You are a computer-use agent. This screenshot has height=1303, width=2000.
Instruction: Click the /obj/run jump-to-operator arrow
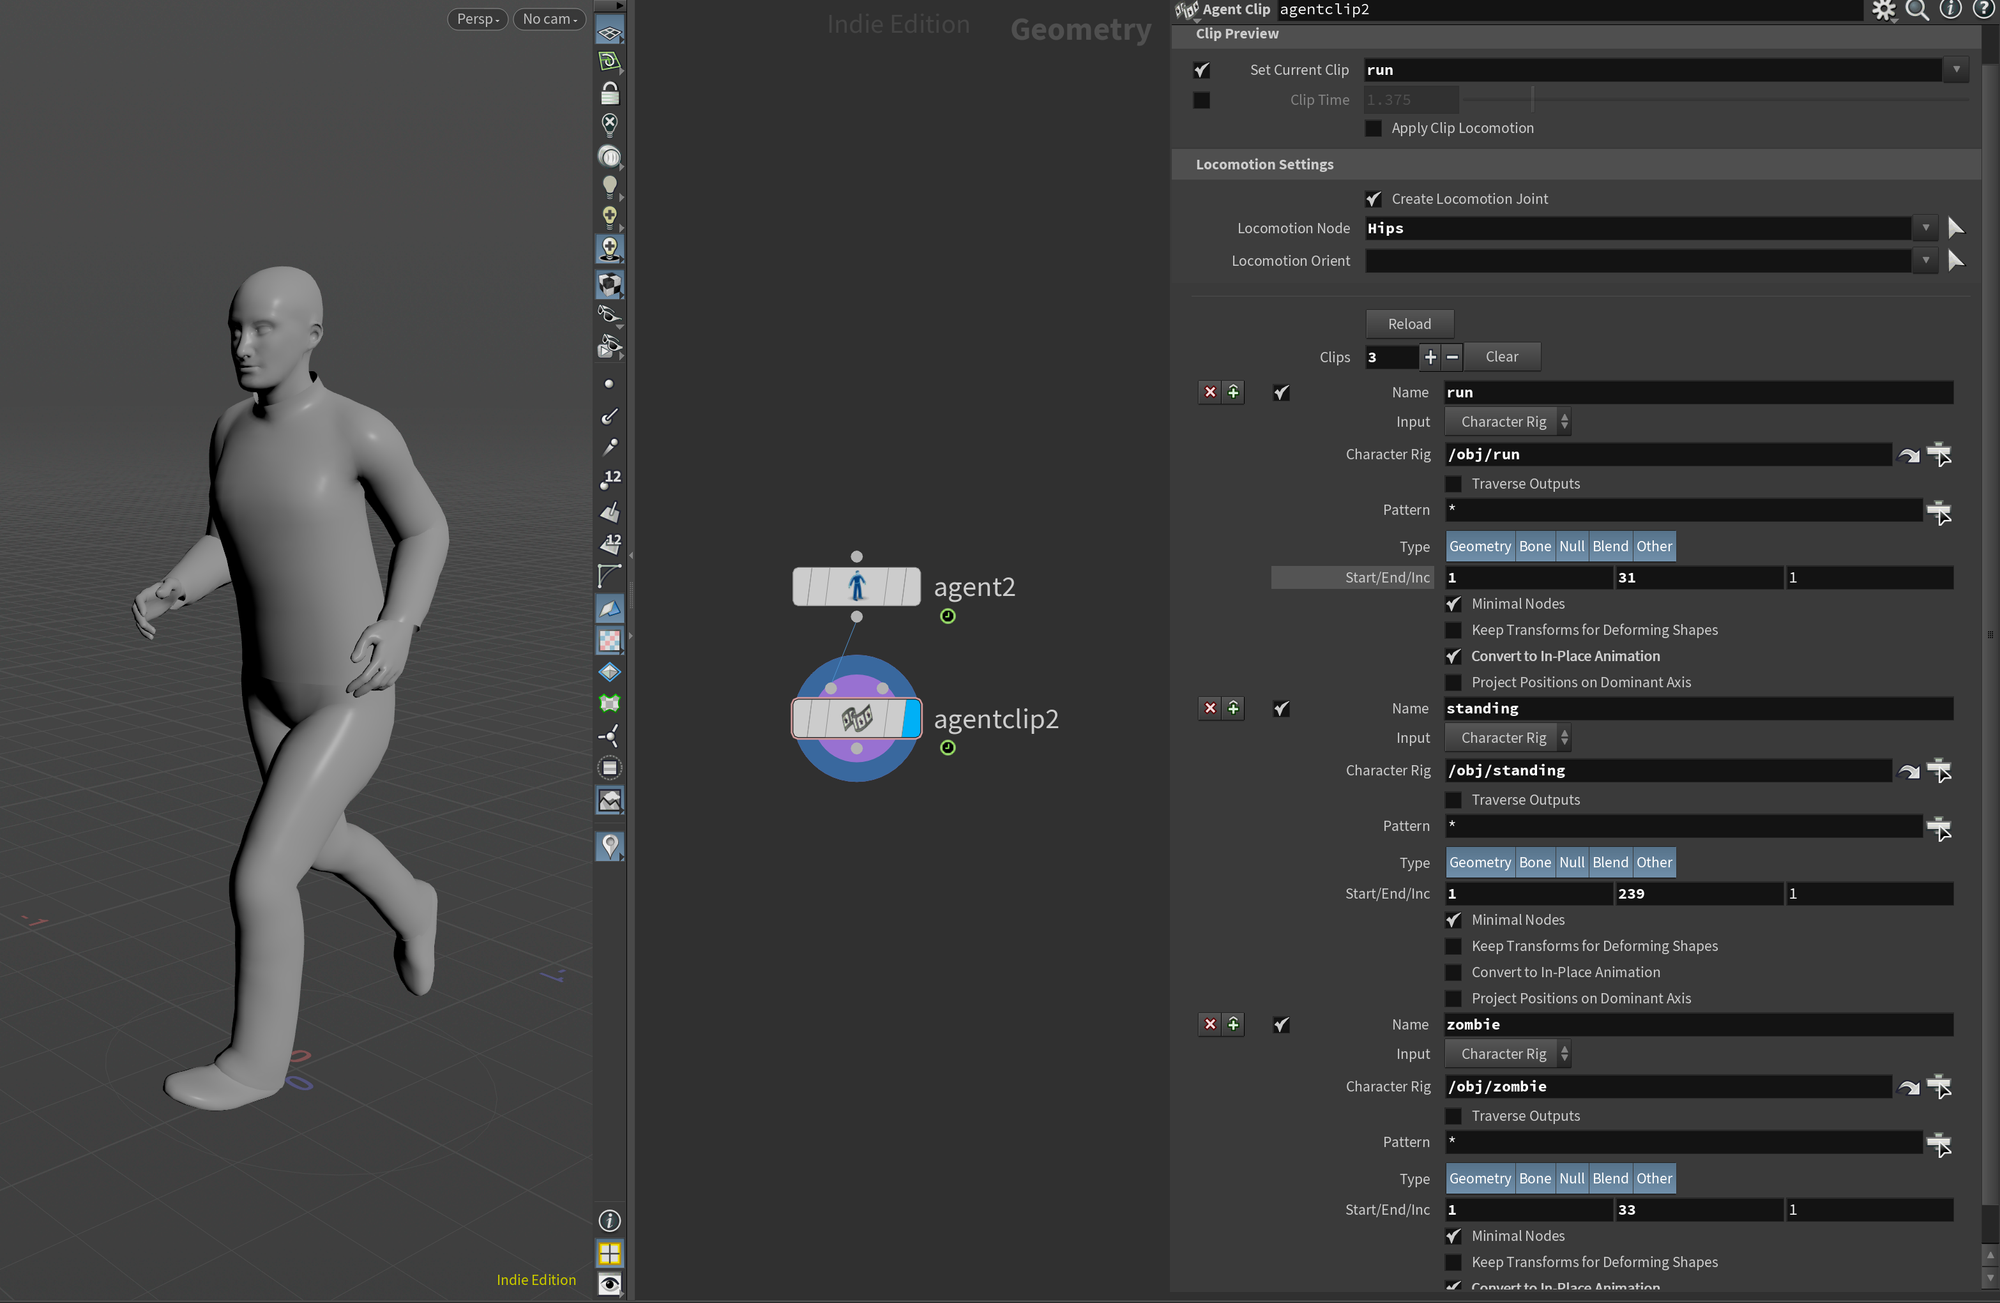[1909, 455]
